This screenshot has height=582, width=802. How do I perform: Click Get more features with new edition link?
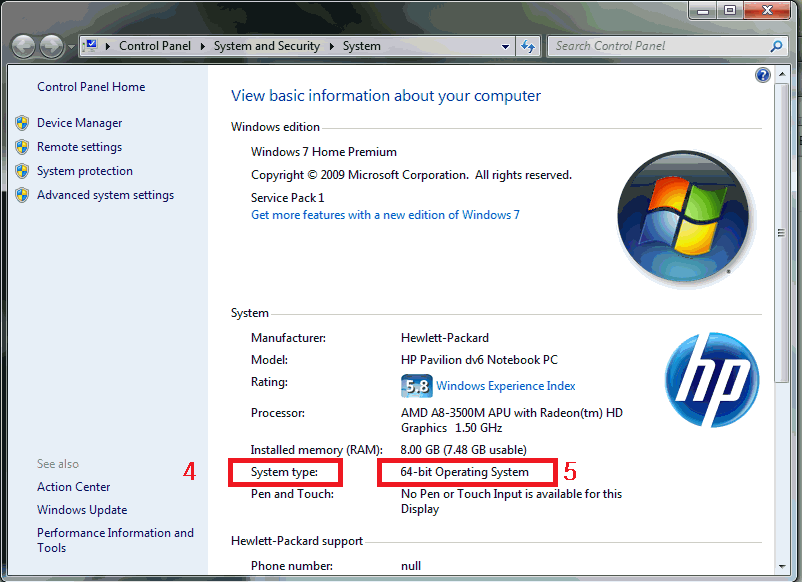385,215
